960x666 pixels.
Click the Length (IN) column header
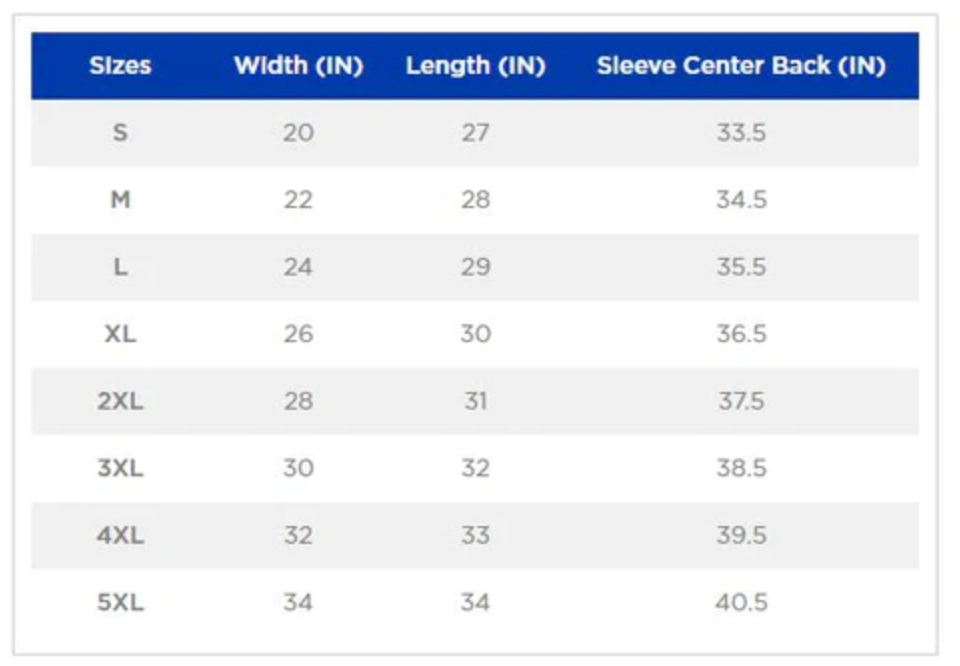(475, 66)
